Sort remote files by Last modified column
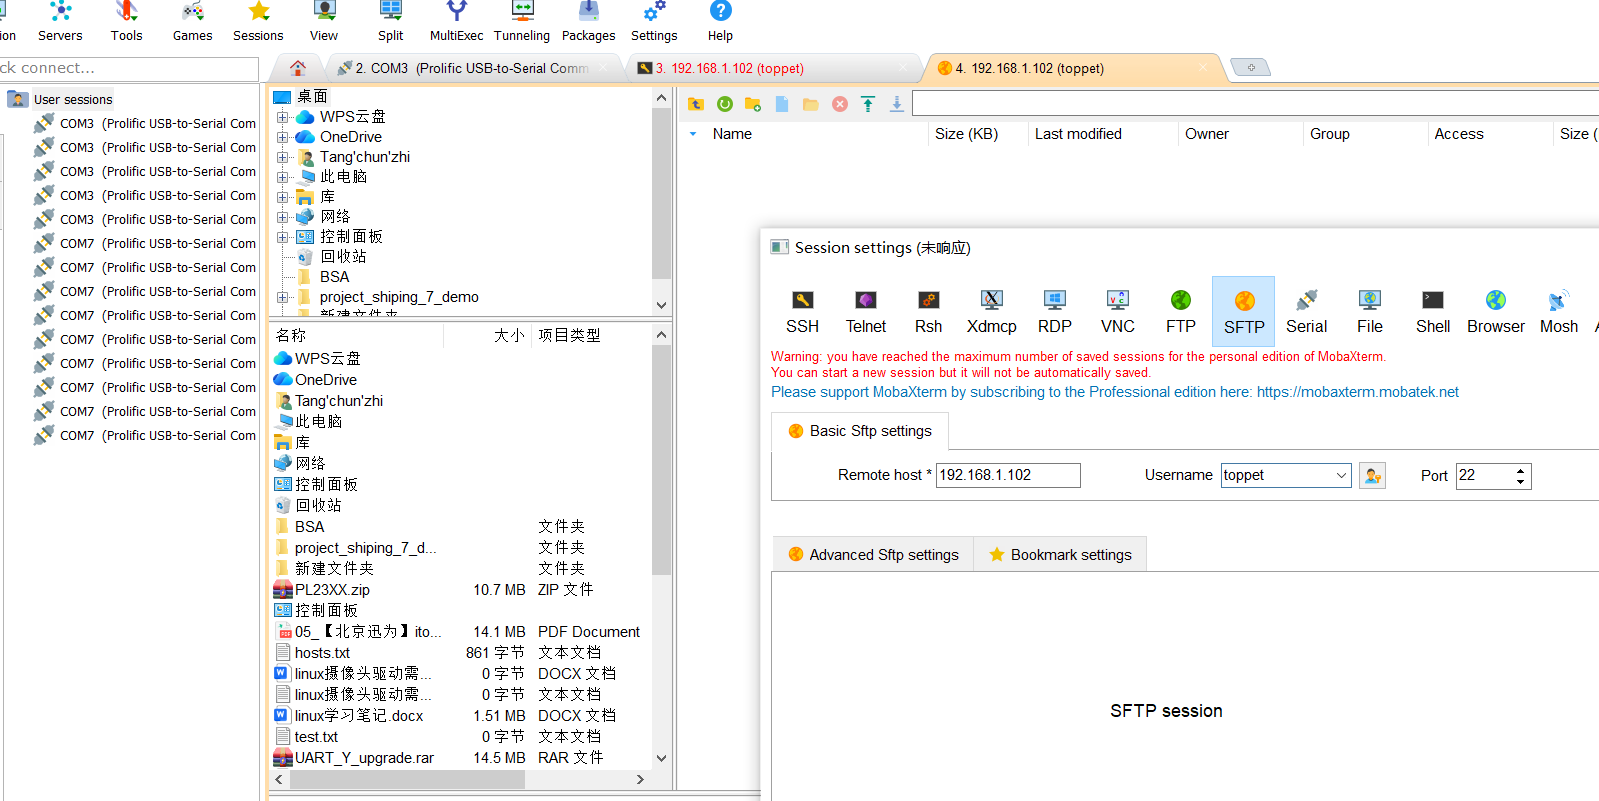This screenshot has width=1599, height=801. [1078, 134]
